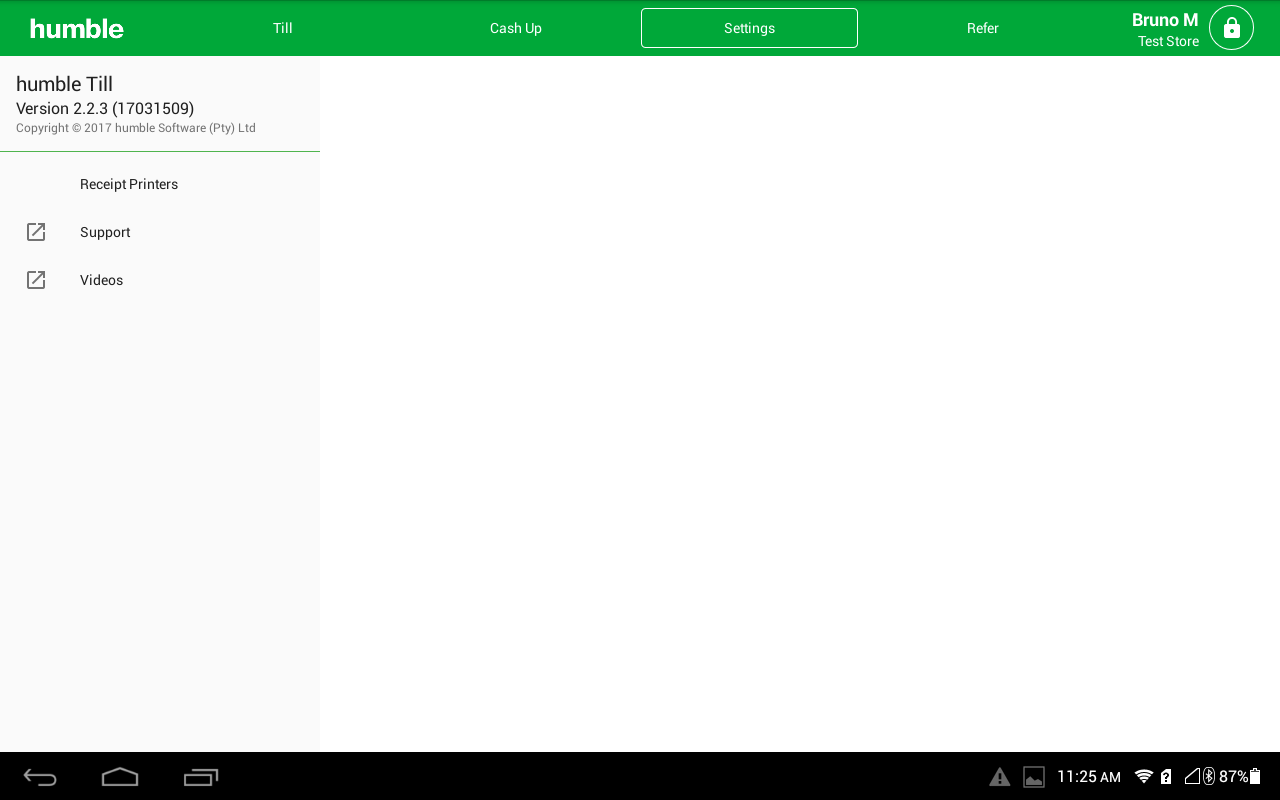Tap the picture notification icon
The width and height of the screenshot is (1280, 800).
click(x=1034, y=777)
